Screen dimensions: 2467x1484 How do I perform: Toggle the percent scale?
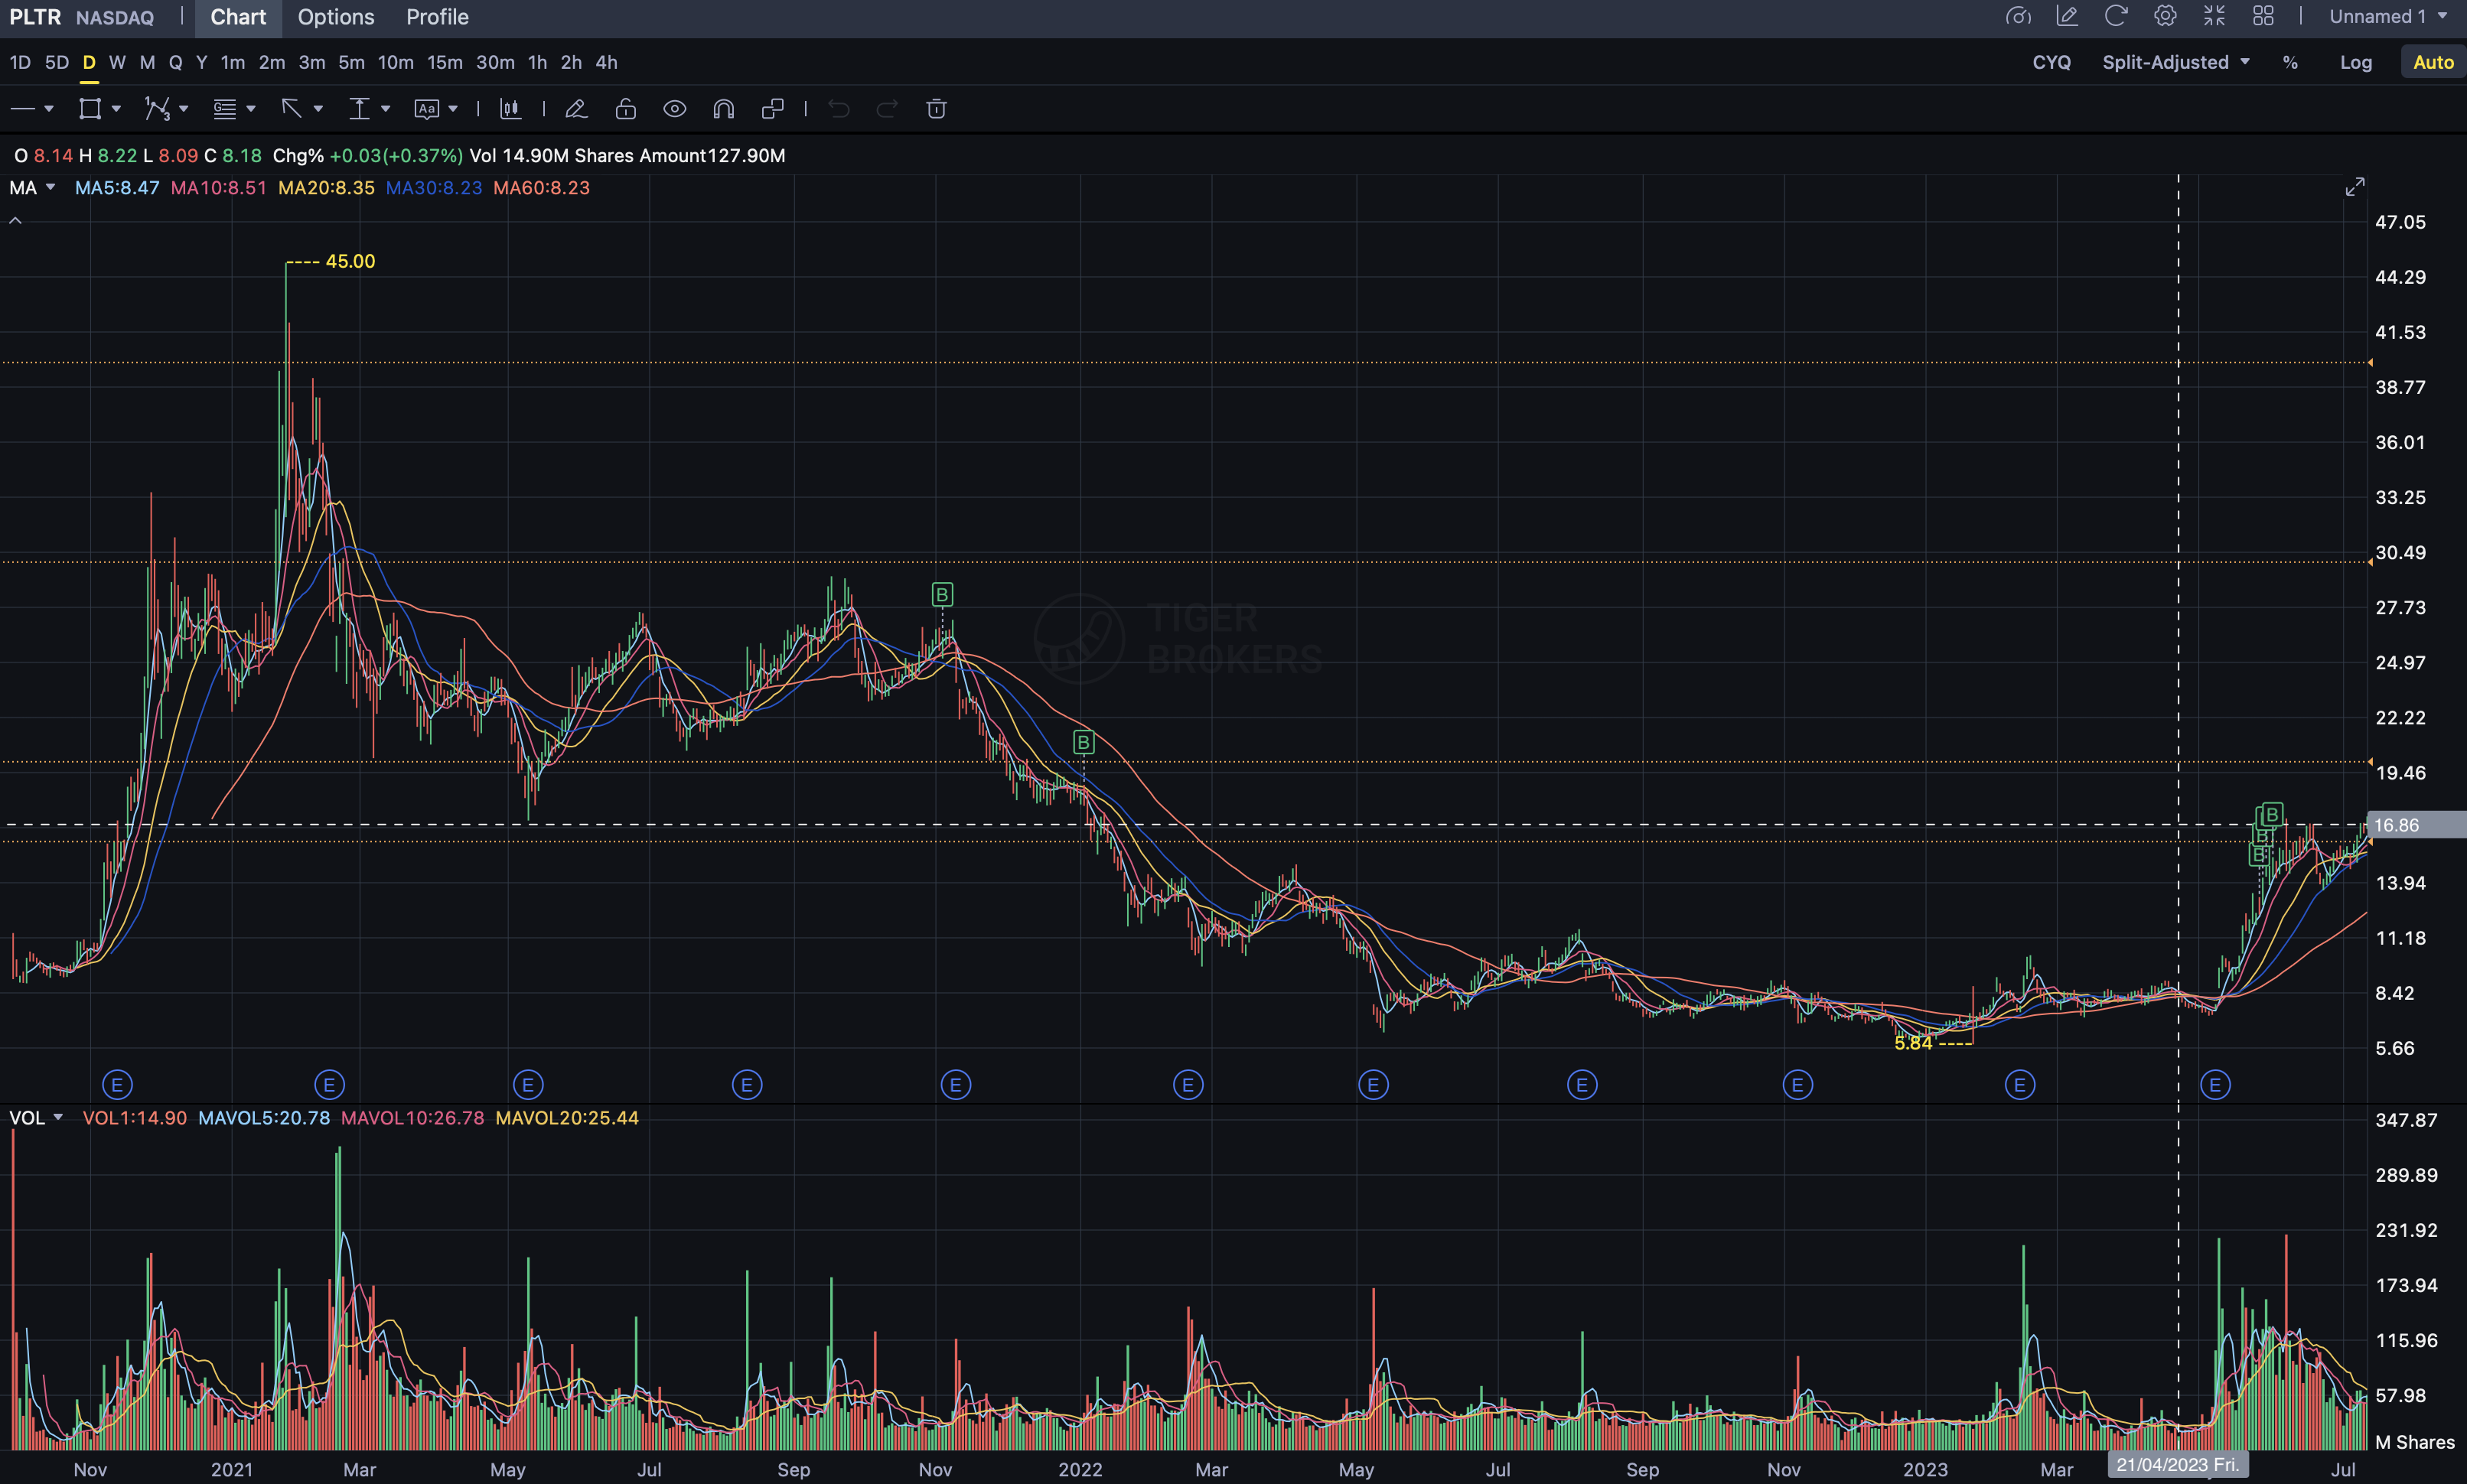2290,62
